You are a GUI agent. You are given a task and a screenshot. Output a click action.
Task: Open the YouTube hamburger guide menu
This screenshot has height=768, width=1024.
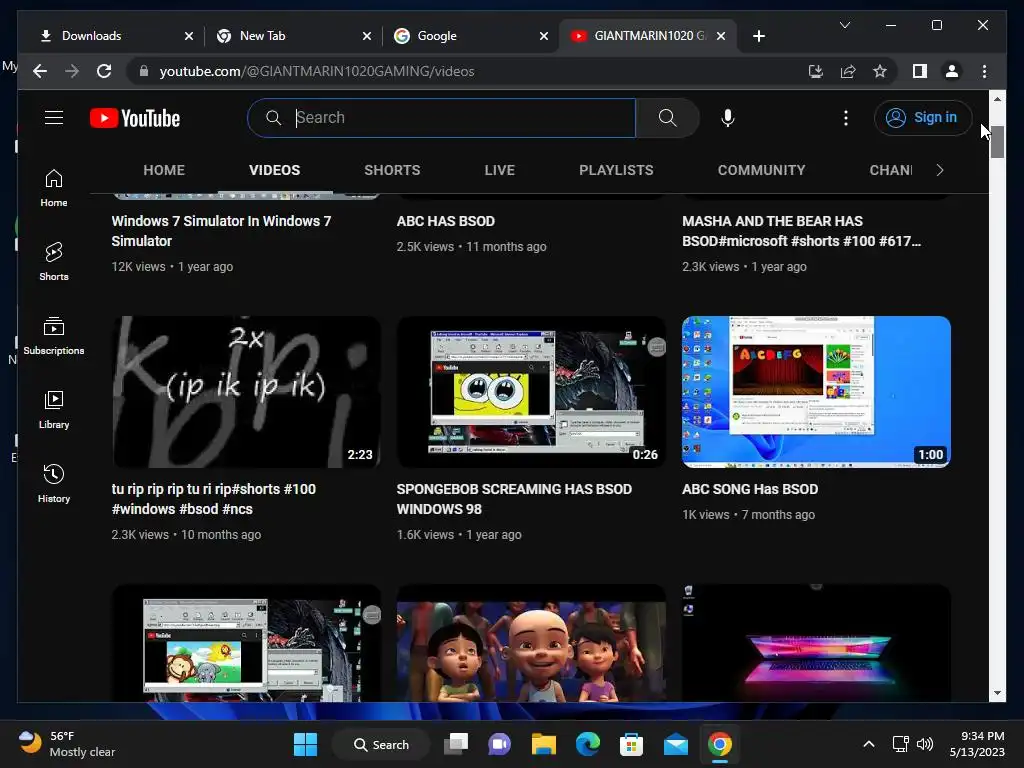pos(54,118)
